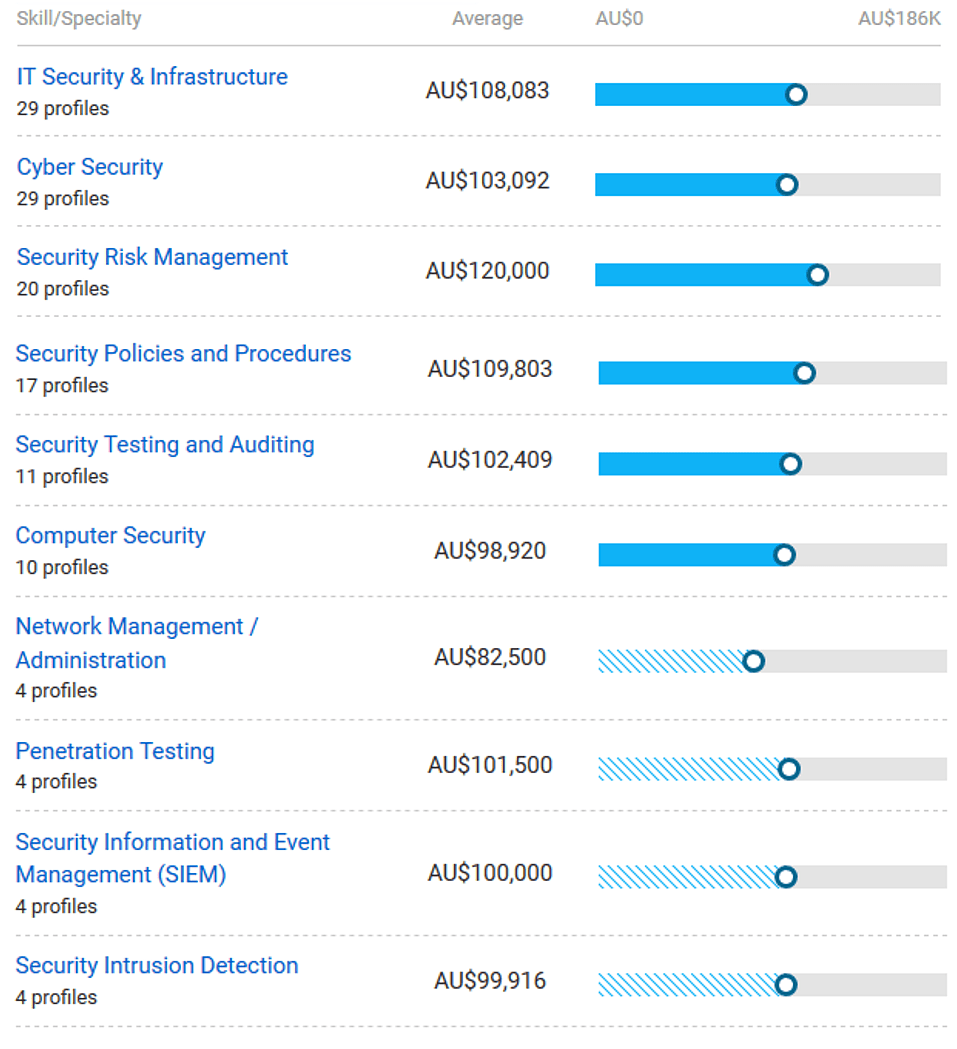Click the Security Risk Management link
957x1049 pixels.
[152, 257]
